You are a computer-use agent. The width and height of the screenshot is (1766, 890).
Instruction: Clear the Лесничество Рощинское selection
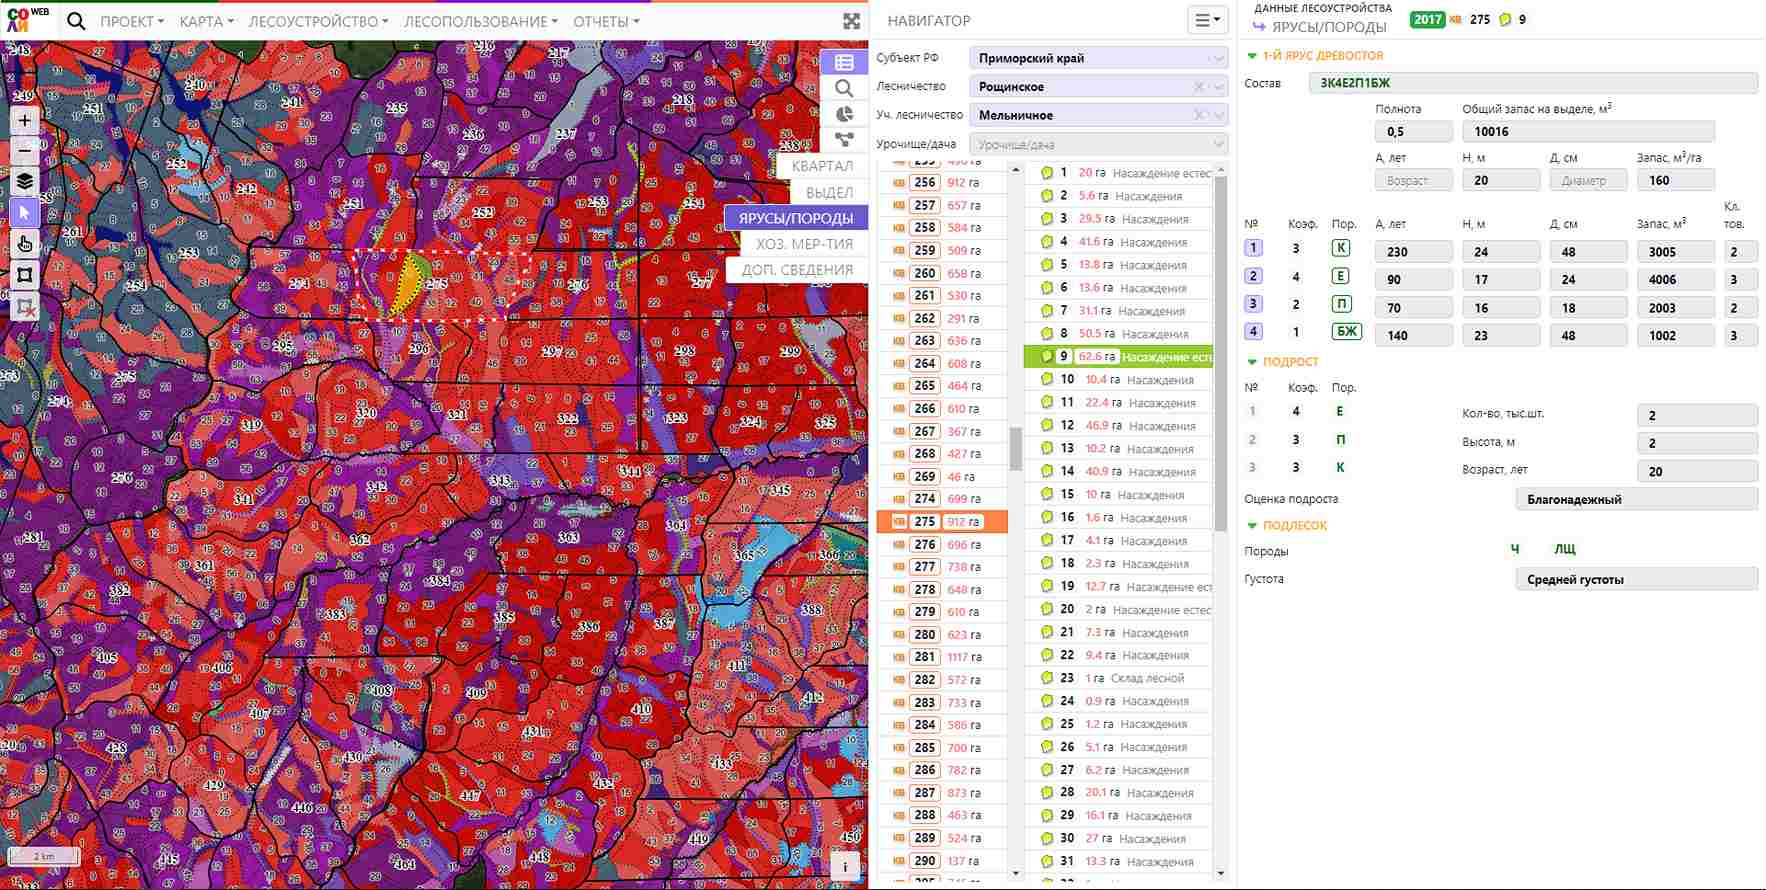(x=1198, y=87)
